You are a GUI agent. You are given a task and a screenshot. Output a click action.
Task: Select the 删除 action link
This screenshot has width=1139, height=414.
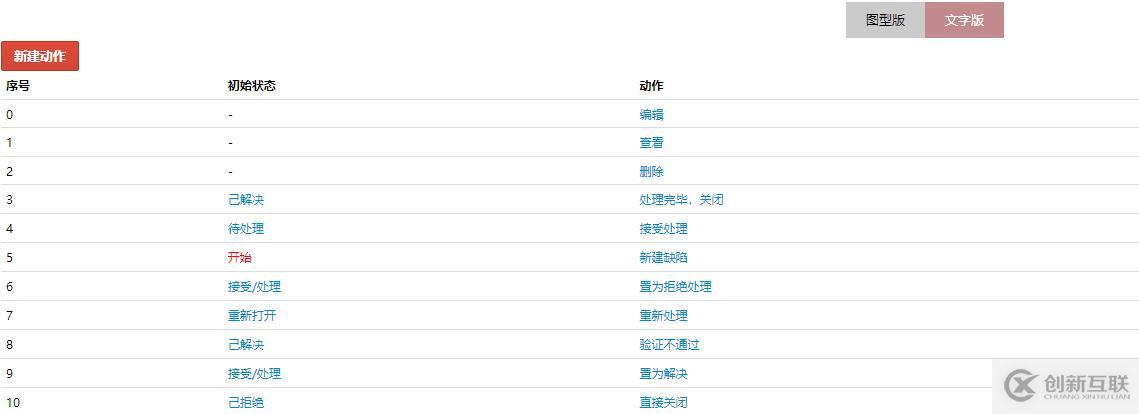(651, 172)
